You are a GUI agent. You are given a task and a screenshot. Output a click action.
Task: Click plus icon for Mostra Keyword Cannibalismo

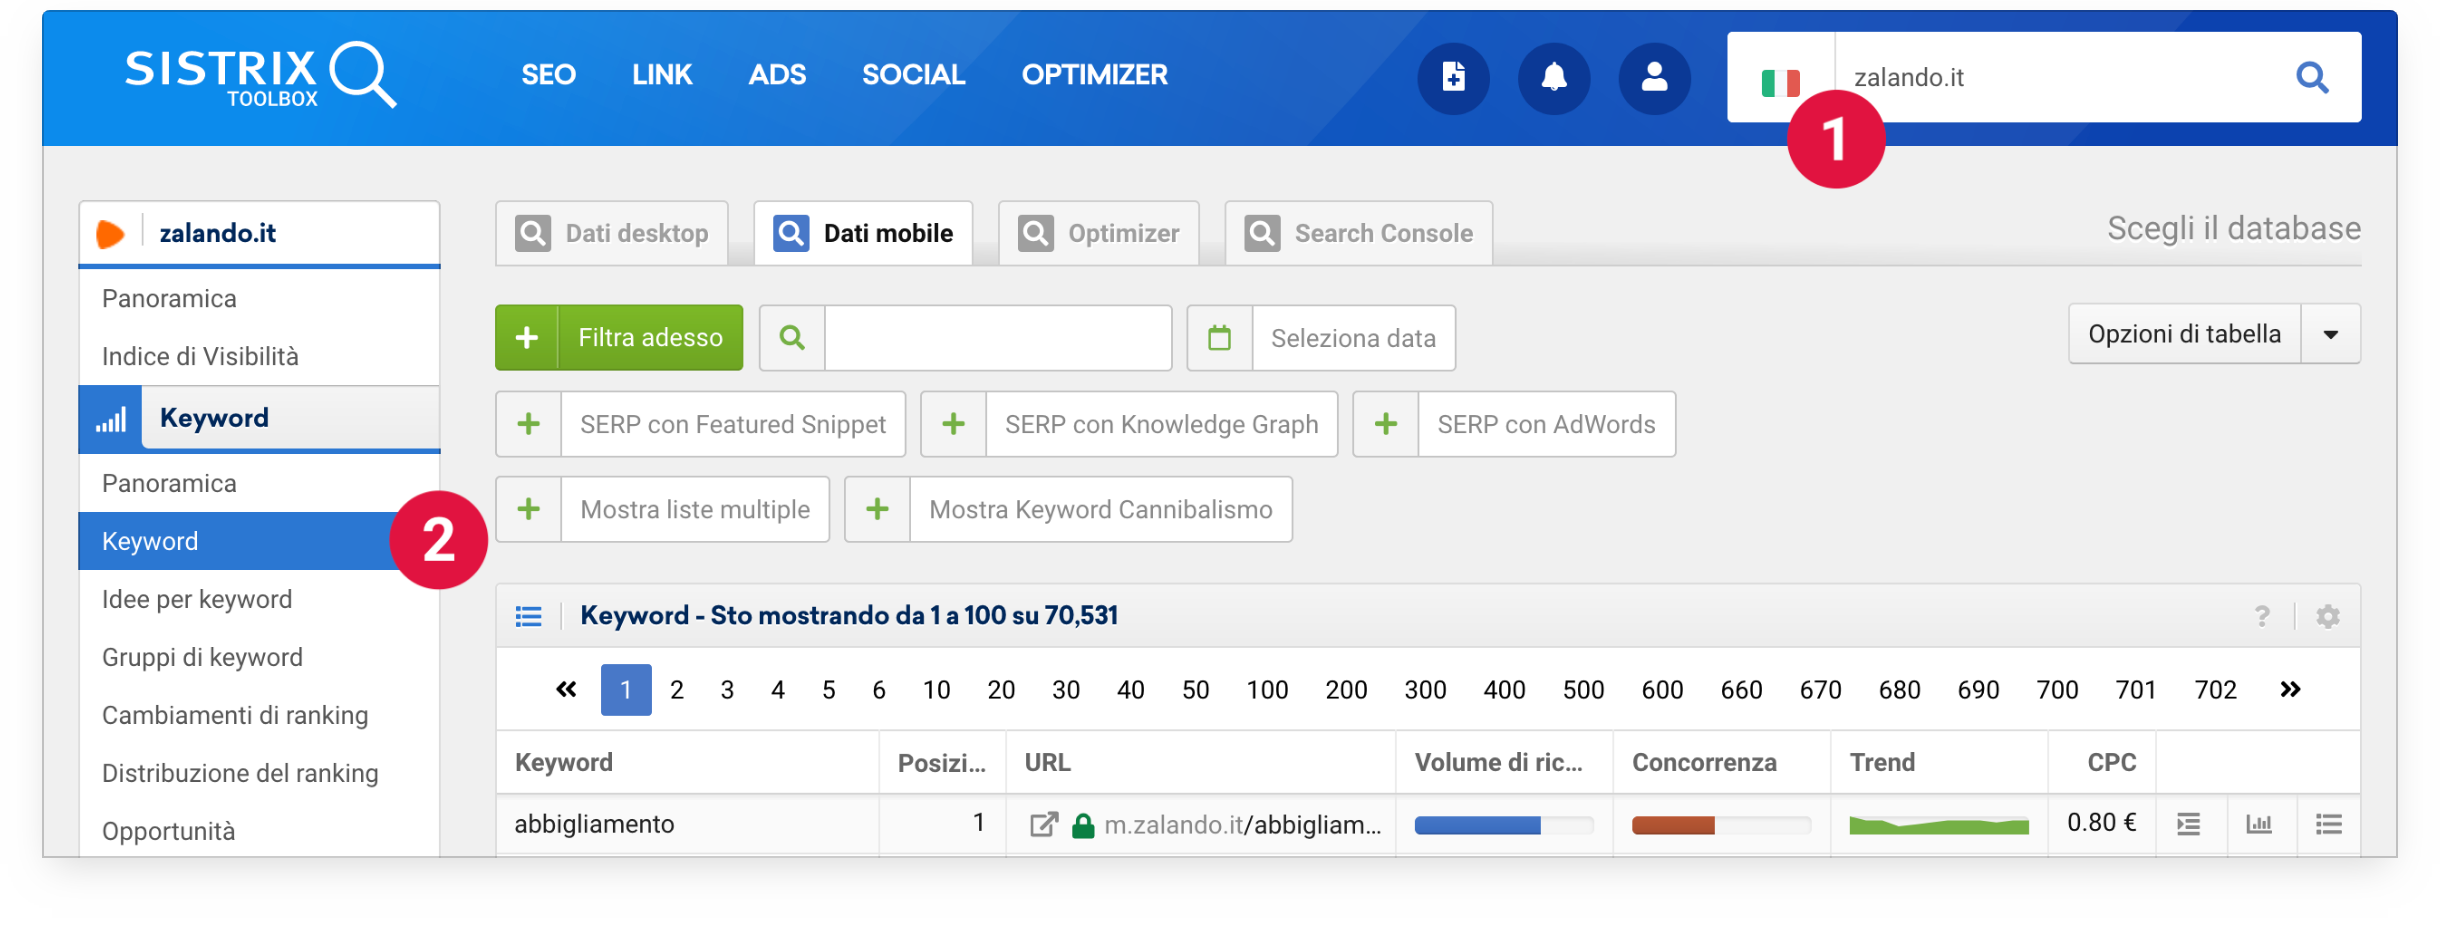(878, 509)
